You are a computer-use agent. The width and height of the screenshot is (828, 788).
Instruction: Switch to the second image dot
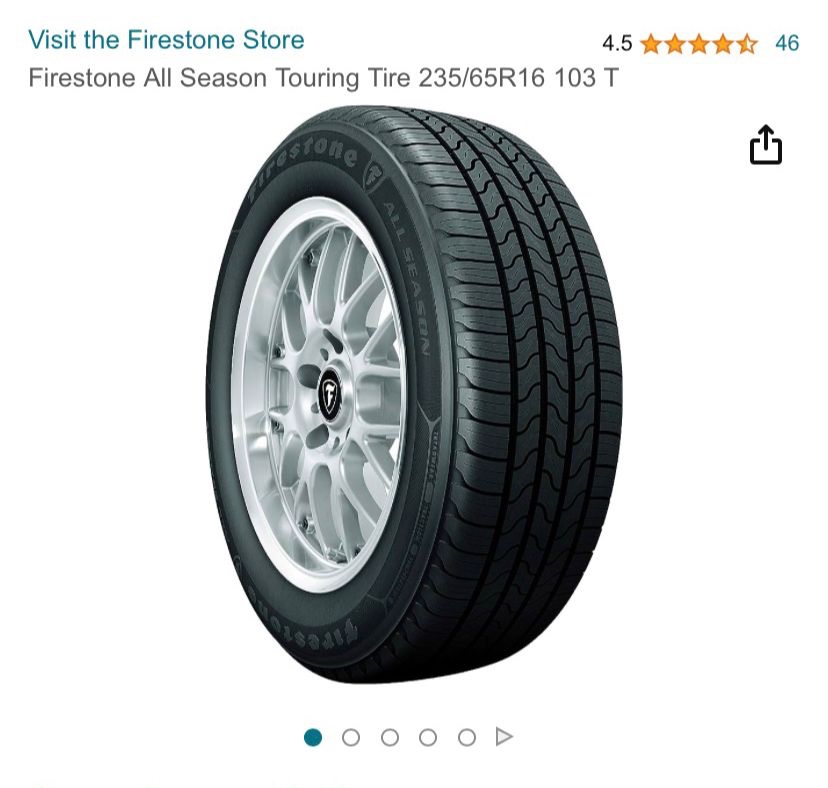(351, 737)
